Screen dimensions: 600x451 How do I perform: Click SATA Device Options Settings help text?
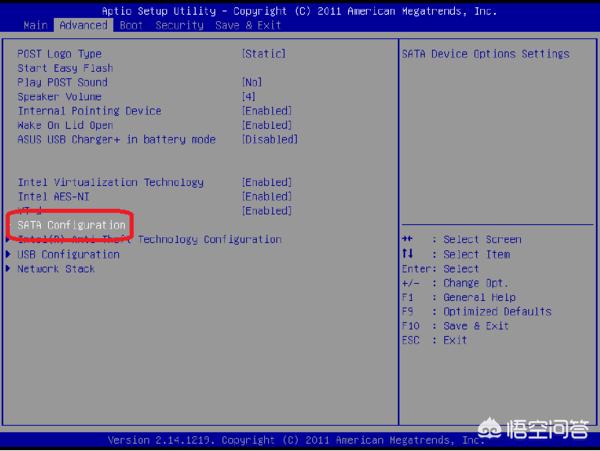(486, 54)
